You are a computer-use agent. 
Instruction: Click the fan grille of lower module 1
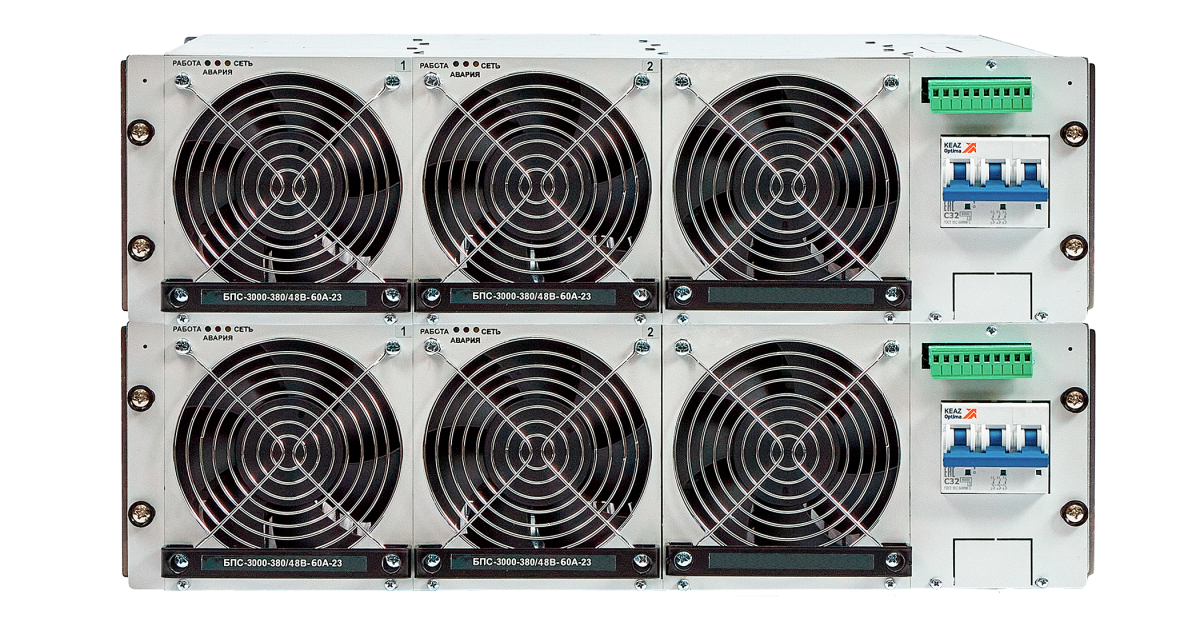tap(287, 448)
